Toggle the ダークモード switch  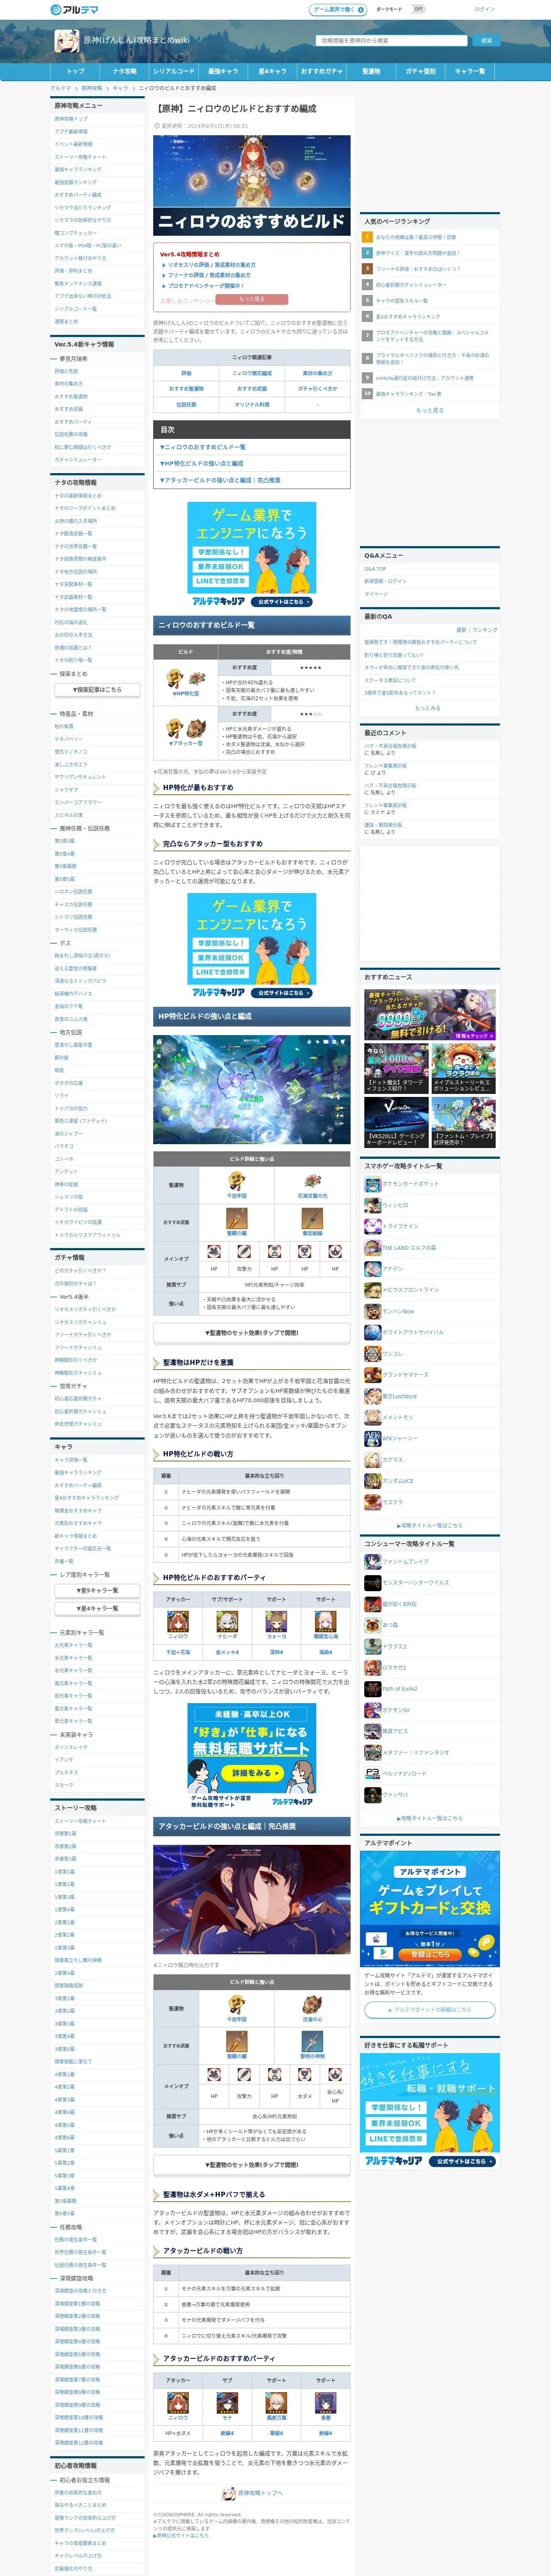(x=418, y=9)
